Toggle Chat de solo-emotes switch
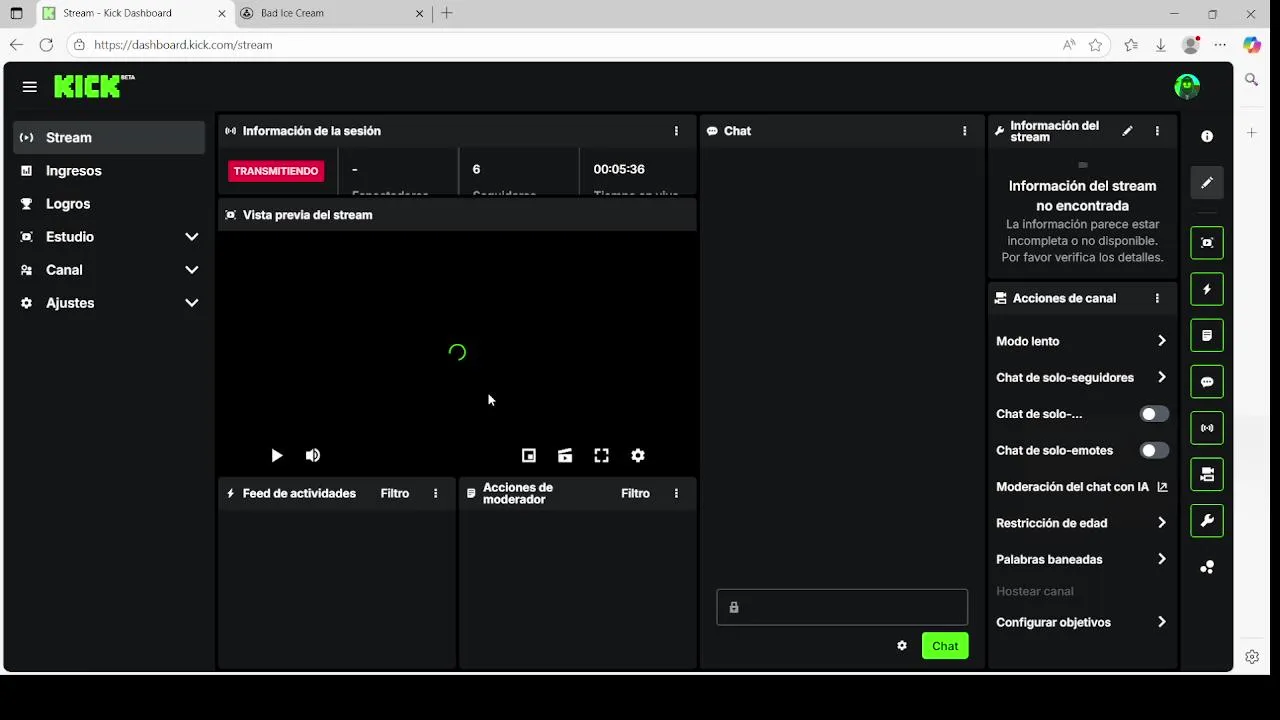The height and width of the screenshot is (720, 1280). click(1154, 451)
